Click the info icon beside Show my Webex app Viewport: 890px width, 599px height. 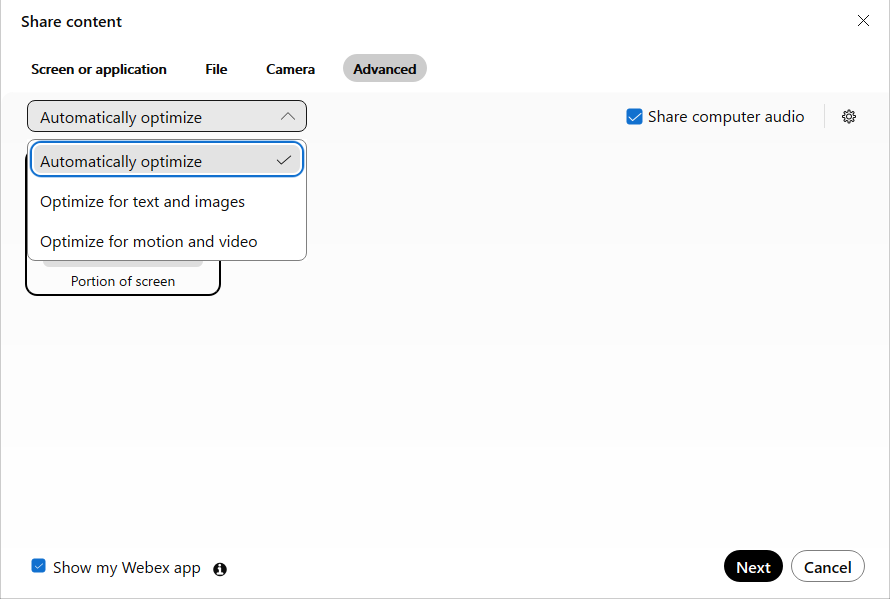click(x=220, y=569)
